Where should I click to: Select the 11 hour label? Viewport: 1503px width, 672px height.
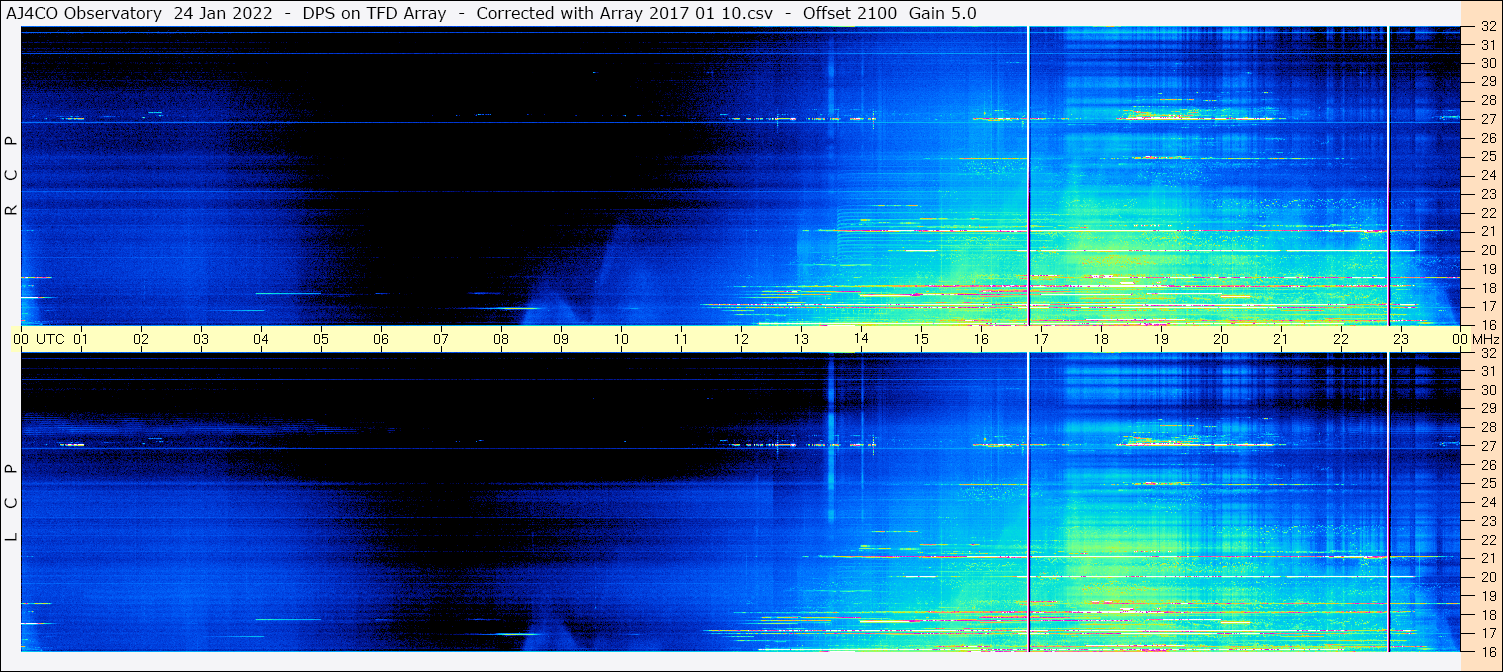pyautogui.click(x=681, y=339)
